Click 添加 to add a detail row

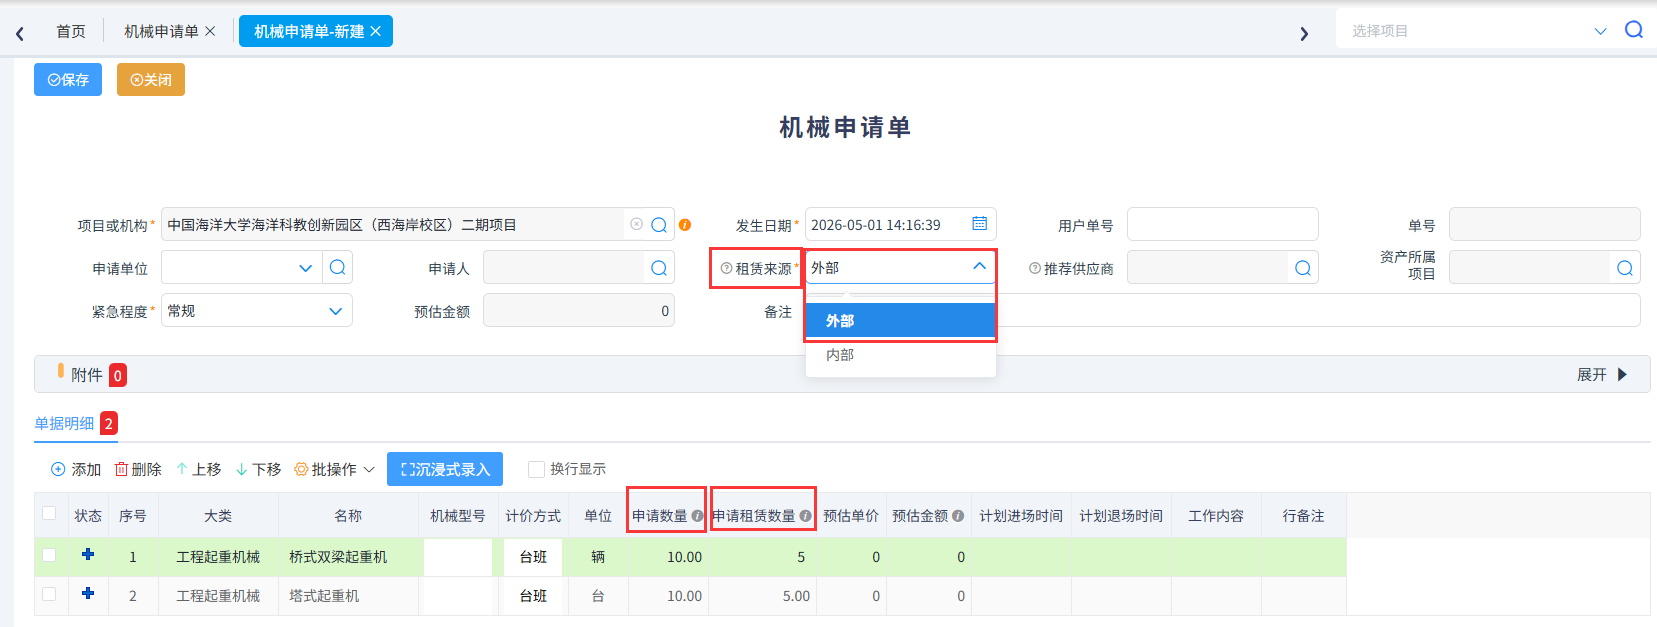[x=76, y=469]
